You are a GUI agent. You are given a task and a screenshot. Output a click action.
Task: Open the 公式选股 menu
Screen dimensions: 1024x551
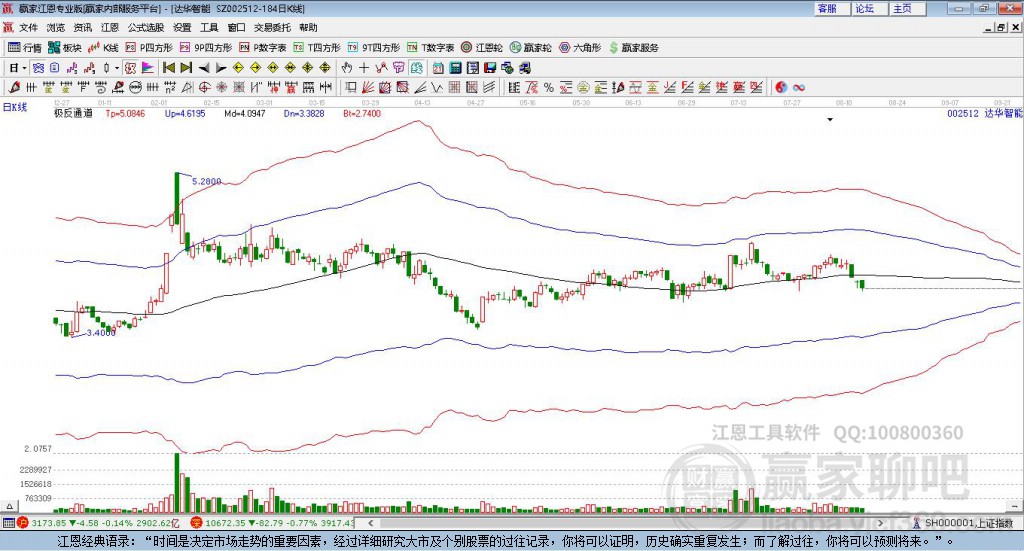click(x=146, y=27)
